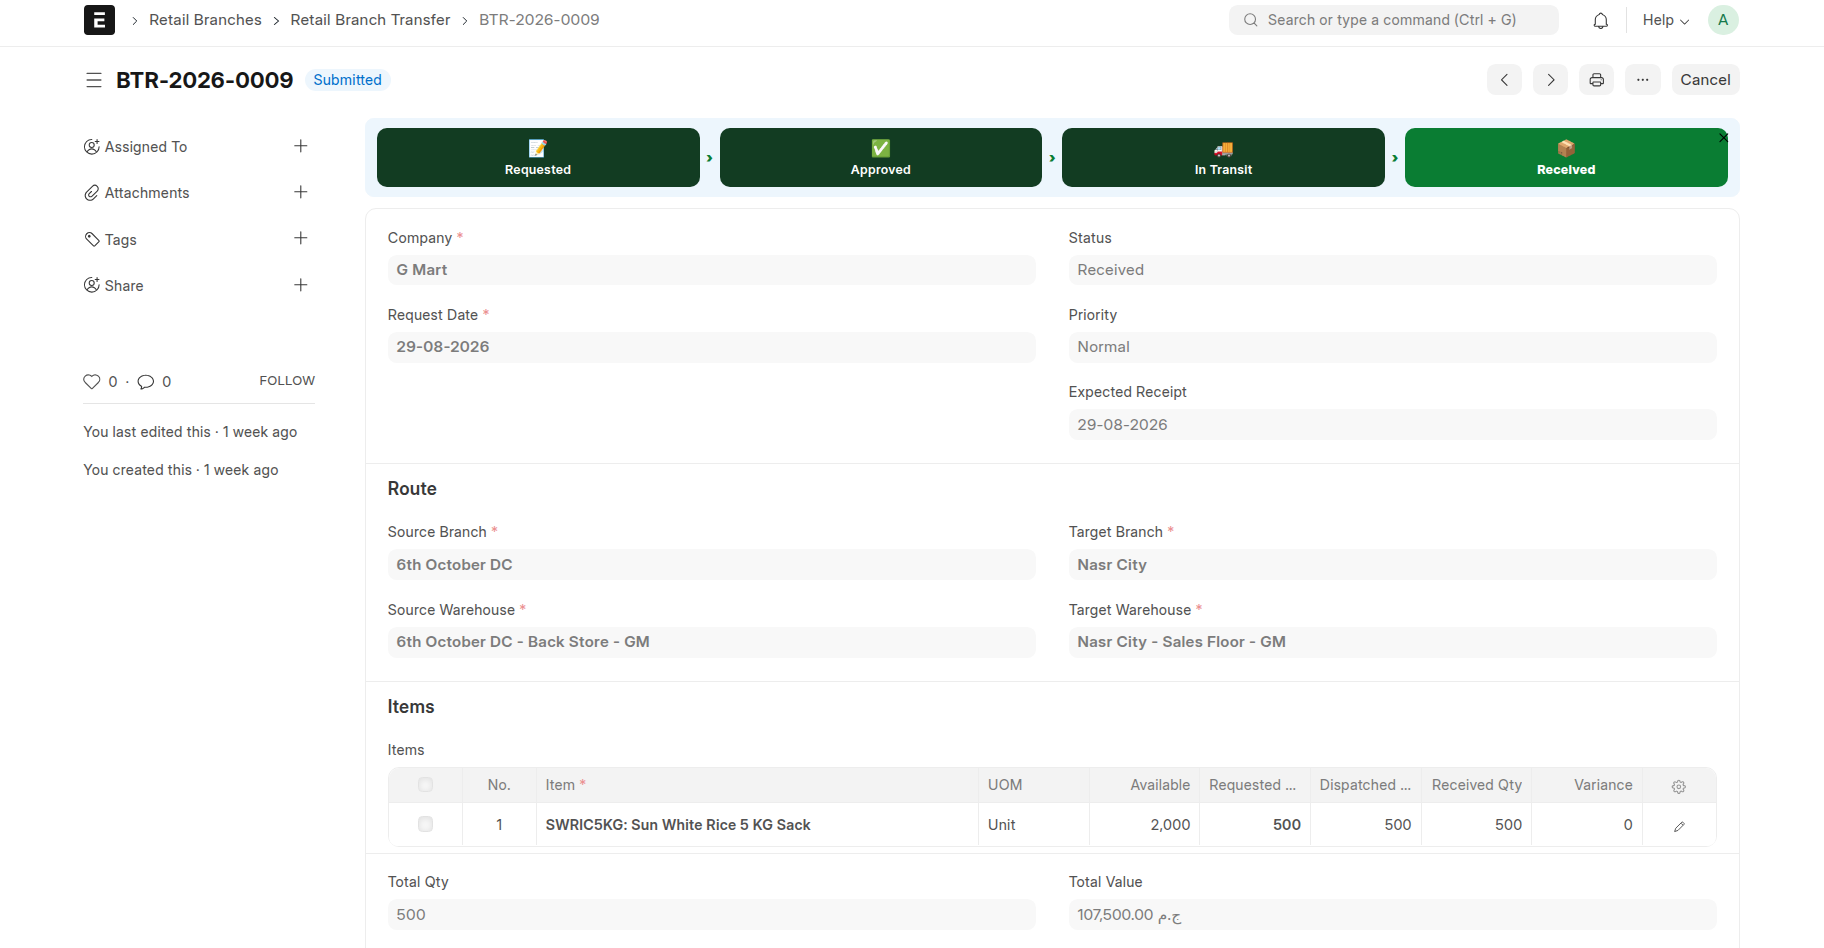The height and width of the screenshot is (948, 1824).
Task: Click the Submitted status badge
Action: [347, 80]
